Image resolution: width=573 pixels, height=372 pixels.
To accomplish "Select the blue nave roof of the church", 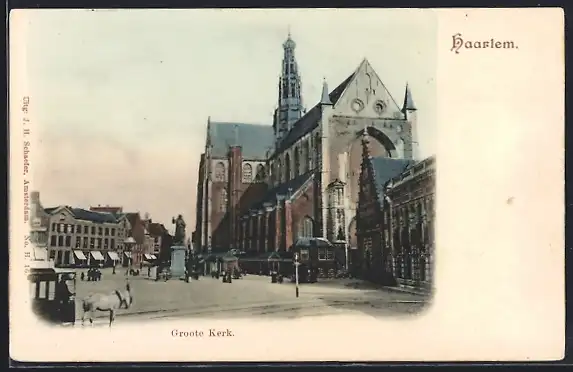I will (241, 141).
